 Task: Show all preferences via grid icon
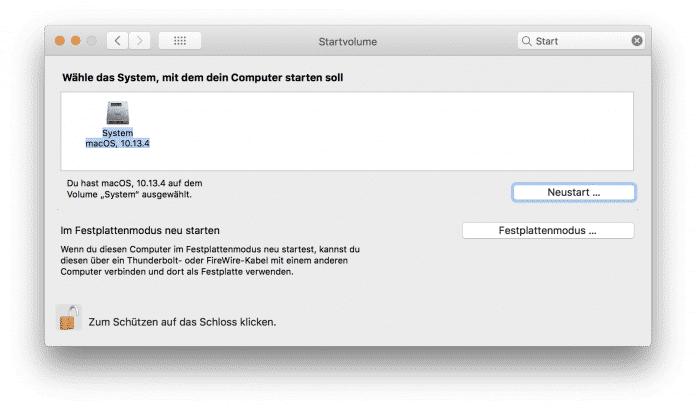[x=180, y=41]
